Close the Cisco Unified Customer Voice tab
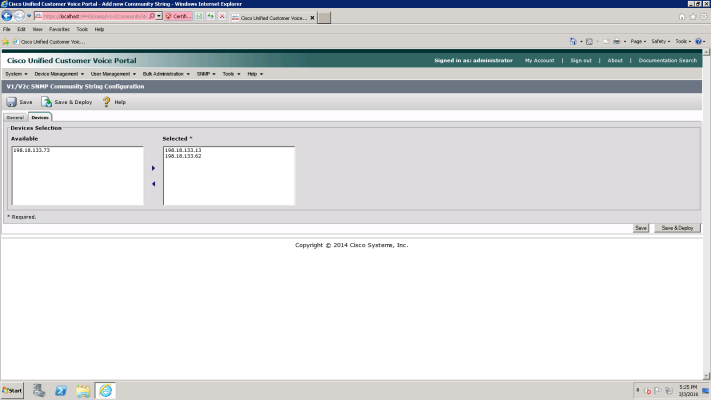 (312, 18)
